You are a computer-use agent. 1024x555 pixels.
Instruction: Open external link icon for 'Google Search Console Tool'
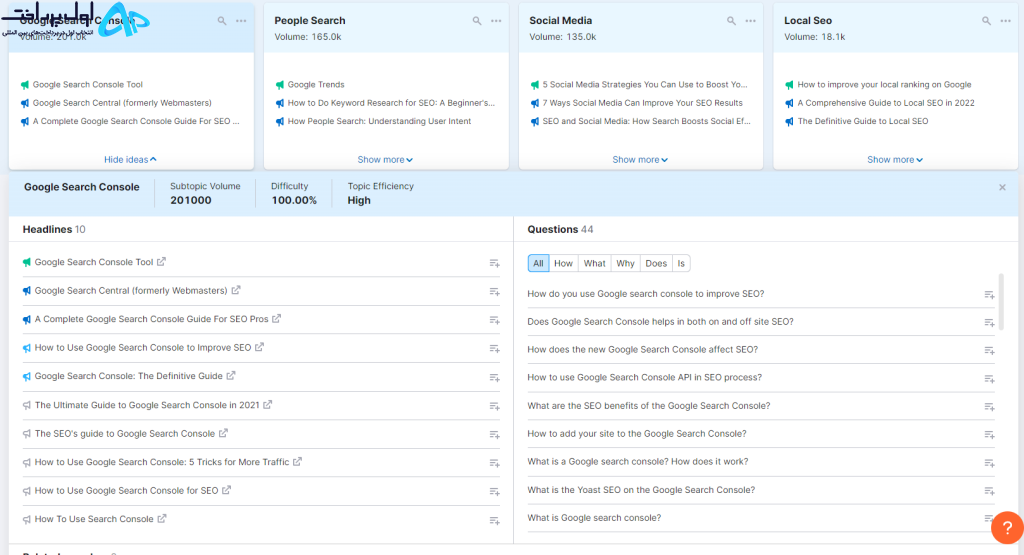(x=161, y=262)
